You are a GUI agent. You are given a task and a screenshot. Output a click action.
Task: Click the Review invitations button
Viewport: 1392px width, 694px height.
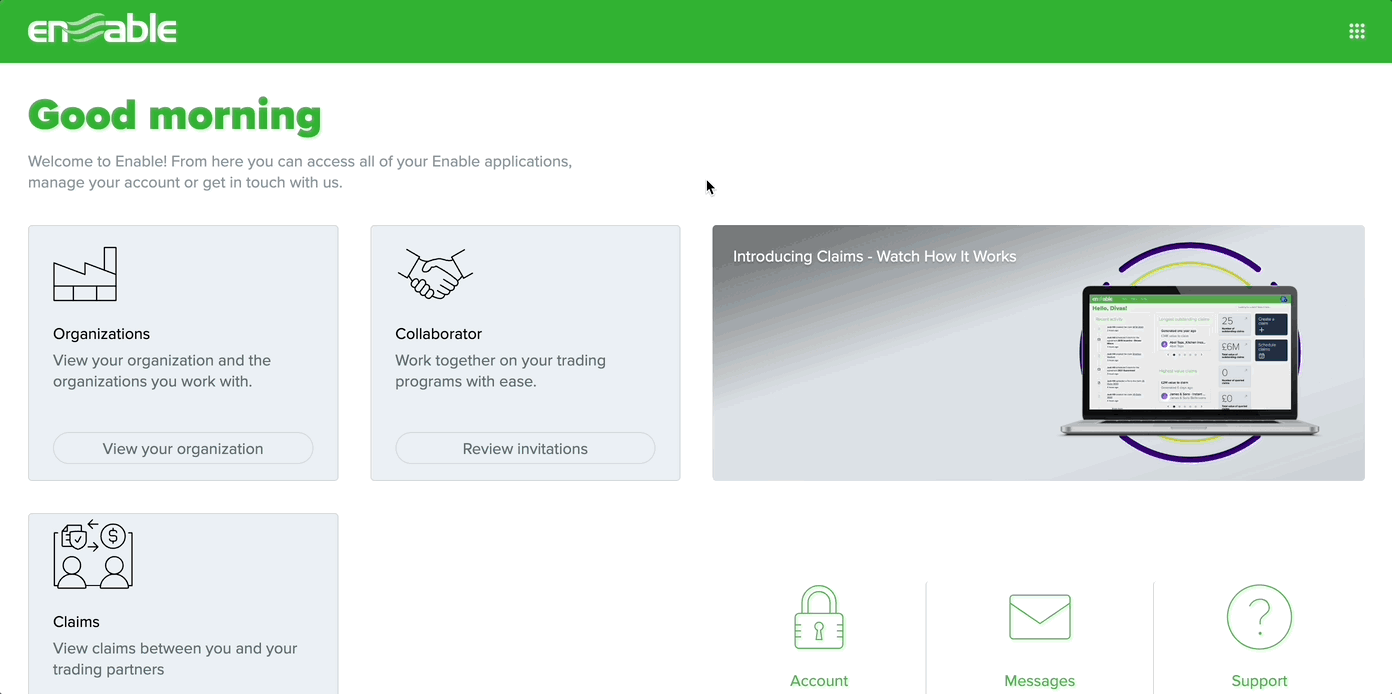click(x=525, y=448)
